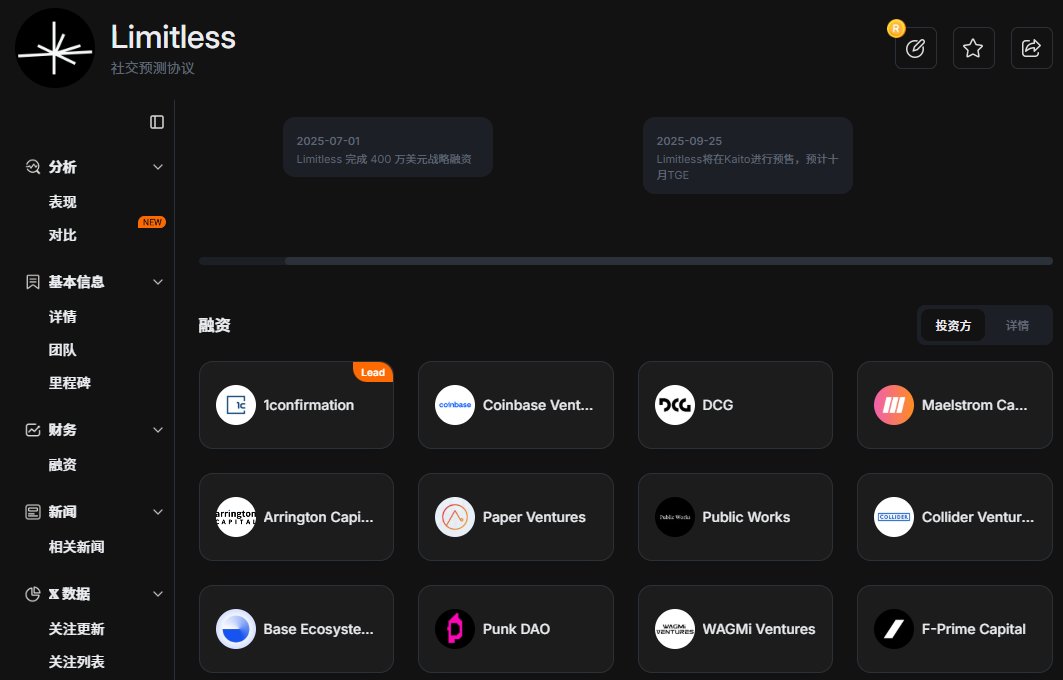Click the 新闻 section news icon

(33, 512)
